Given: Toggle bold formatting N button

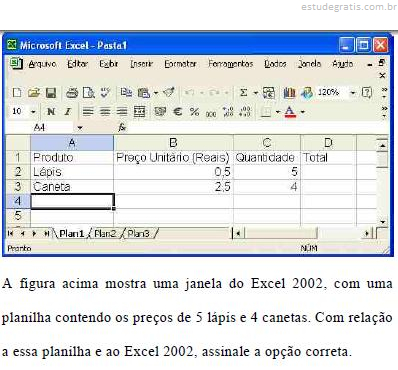Looking at the screenshot, I should coord(51,111).
